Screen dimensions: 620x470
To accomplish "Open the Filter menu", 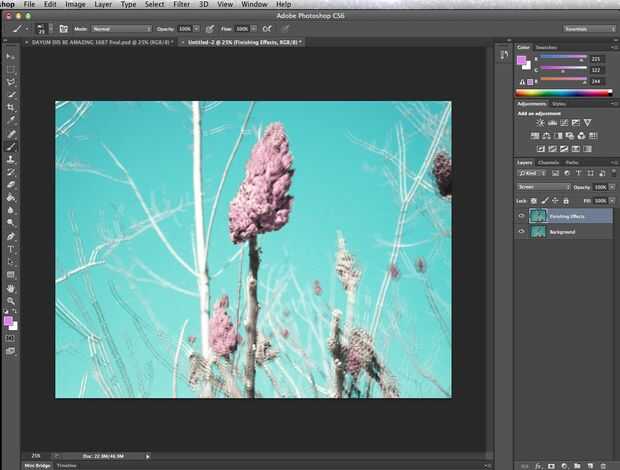I will coord(181,4).
